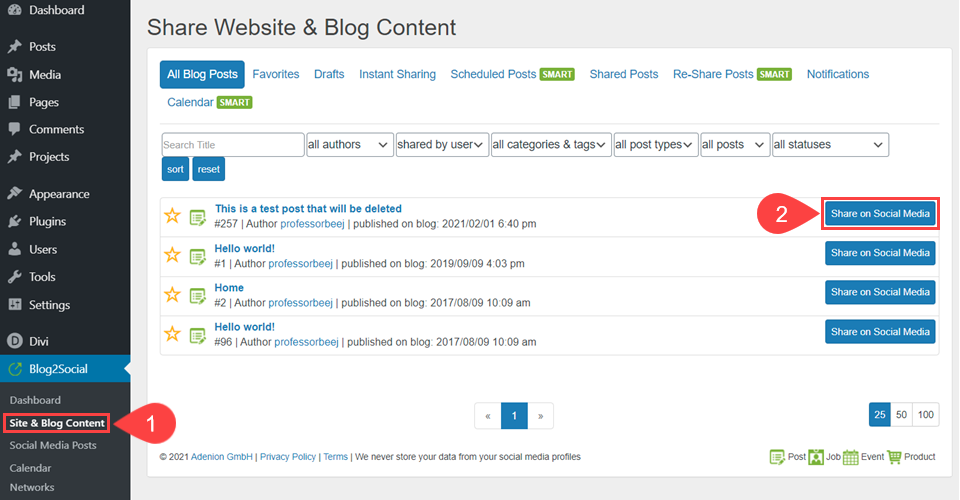Open Site & Blog Content submenu item

click(x=56, y=423)
